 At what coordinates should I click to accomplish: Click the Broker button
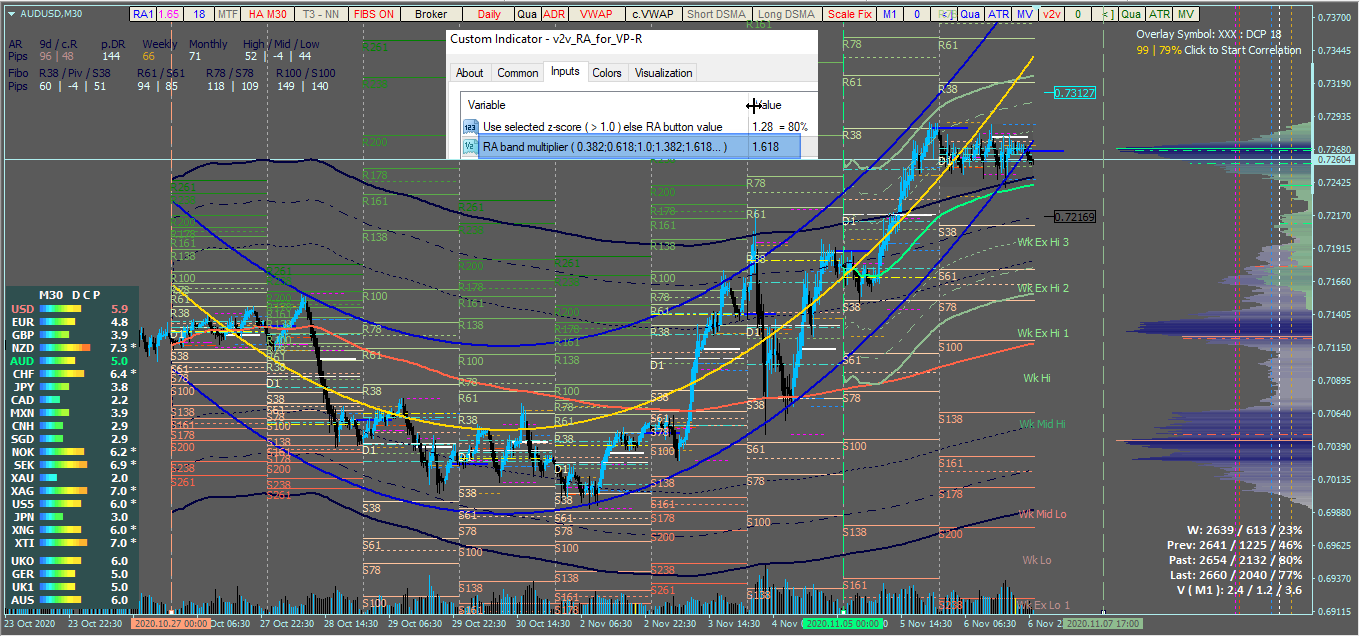(431, 15)
